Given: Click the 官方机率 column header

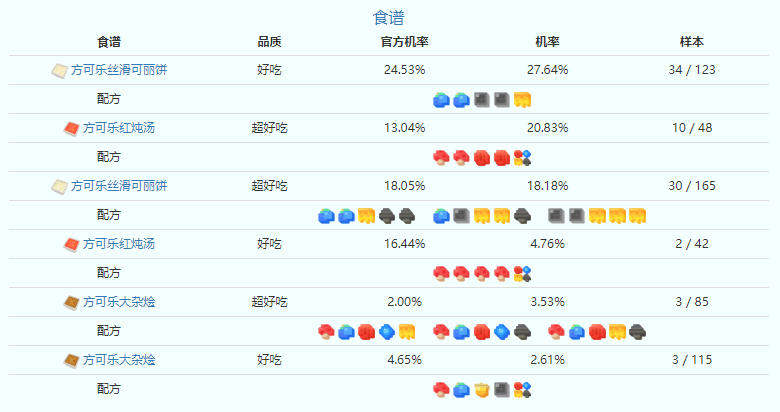Looking at the screenshot, I should pyautogui.click(x=405, y=42).
